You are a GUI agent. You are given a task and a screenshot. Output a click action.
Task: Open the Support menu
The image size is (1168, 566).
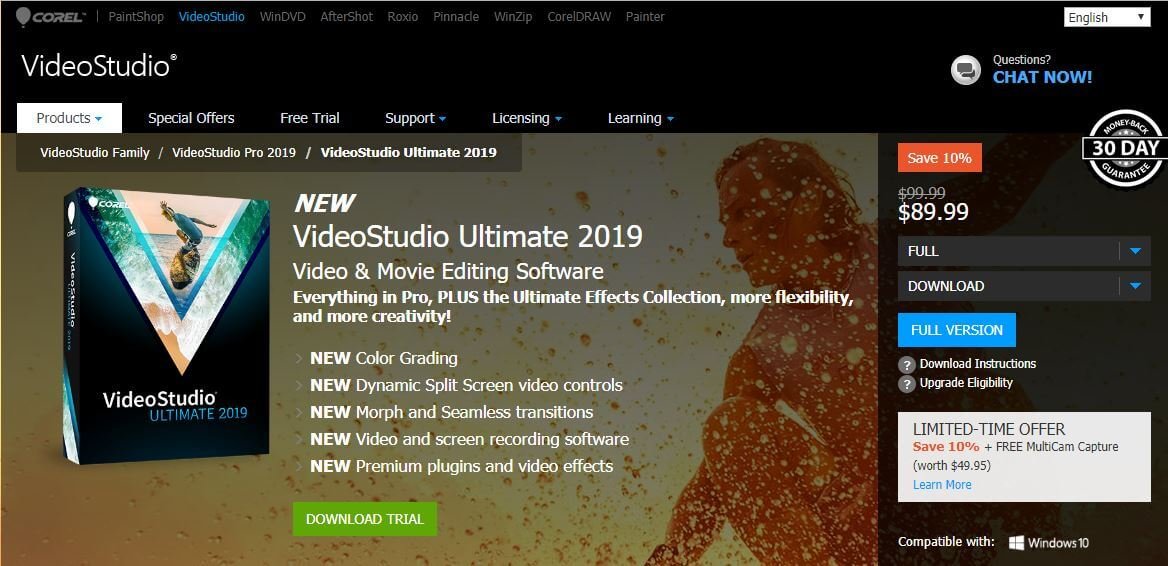click(x=416, y=118)
